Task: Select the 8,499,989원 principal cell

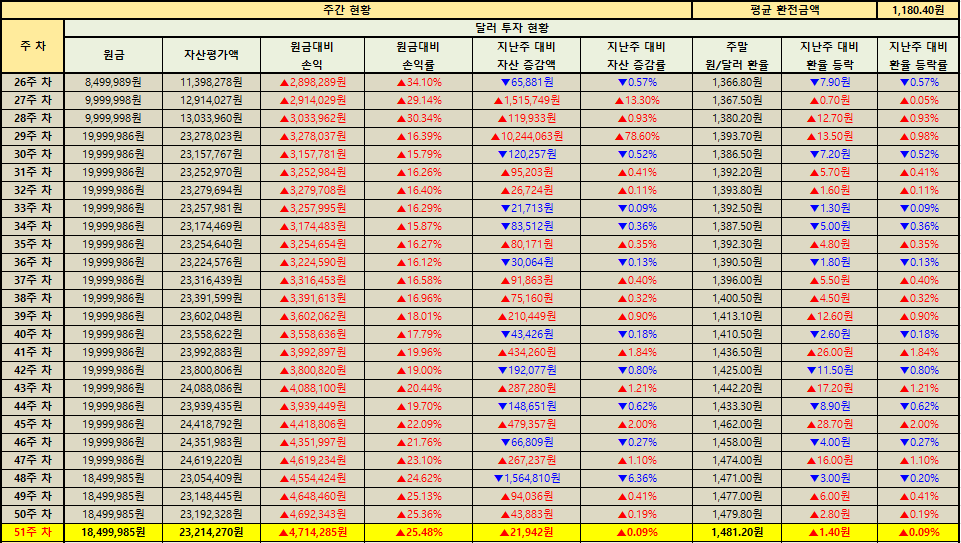Action: click(113, 82)
